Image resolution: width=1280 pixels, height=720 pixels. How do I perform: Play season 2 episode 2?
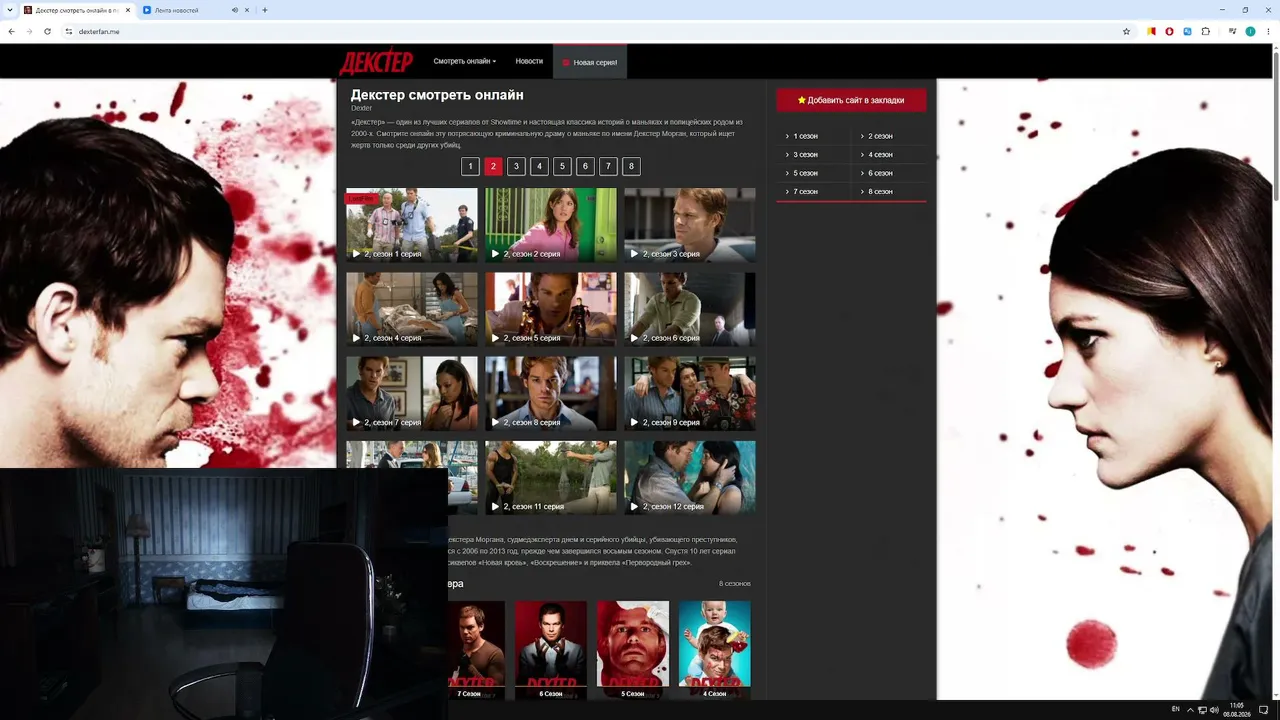tap(551, 225)
